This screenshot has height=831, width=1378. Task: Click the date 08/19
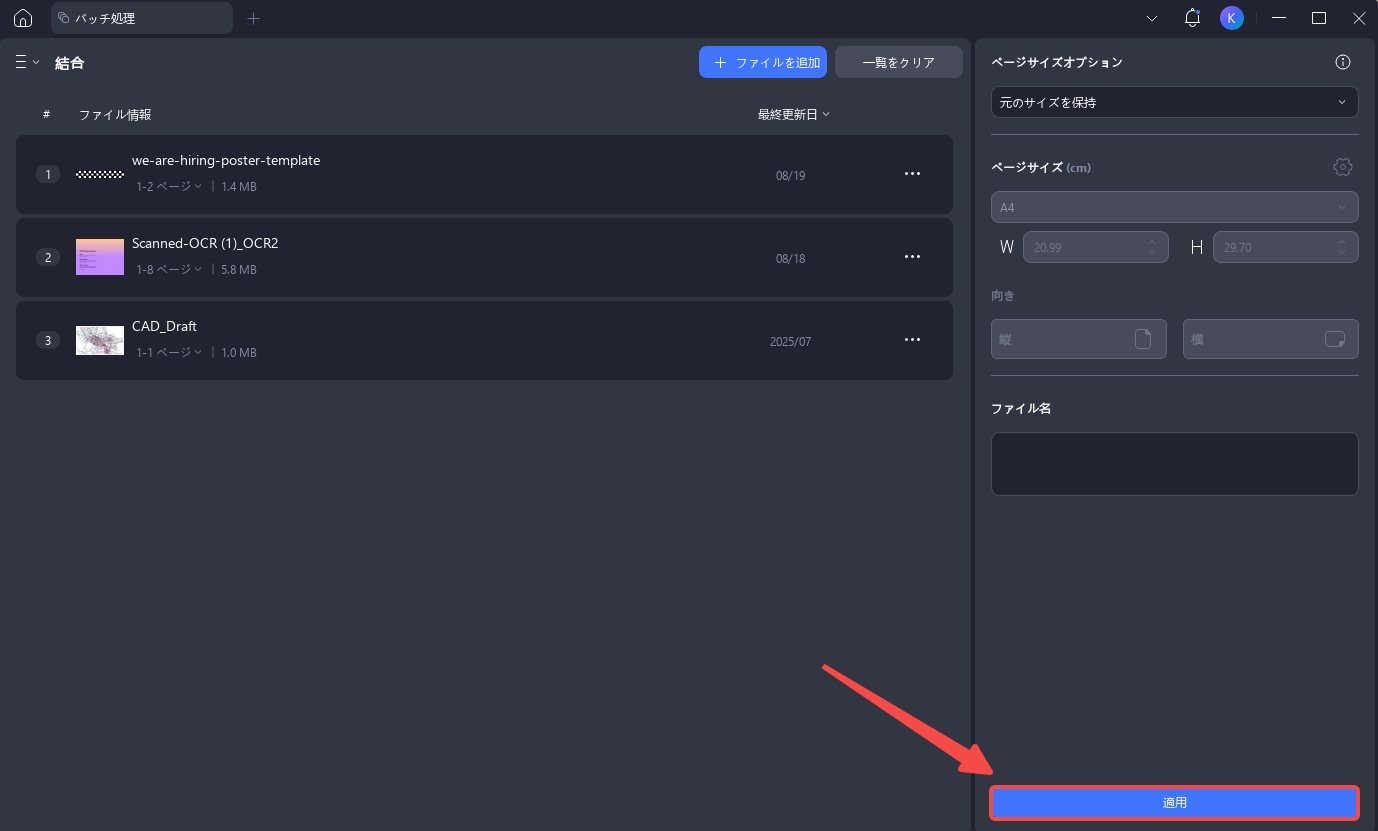(x=790, y=175)
